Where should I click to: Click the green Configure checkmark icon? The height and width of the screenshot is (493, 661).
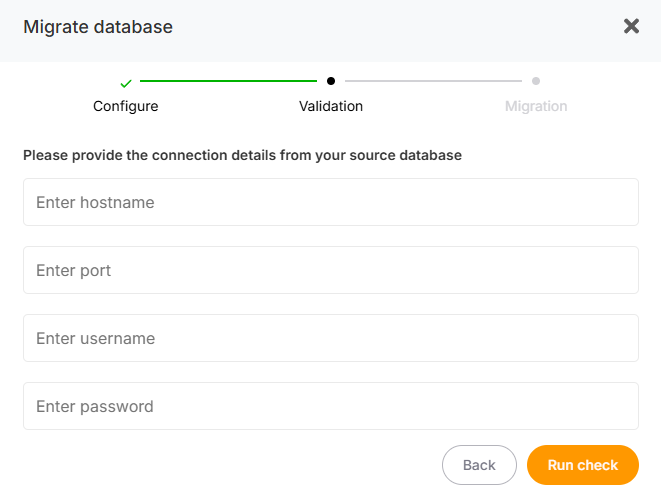tap(126, 83)
